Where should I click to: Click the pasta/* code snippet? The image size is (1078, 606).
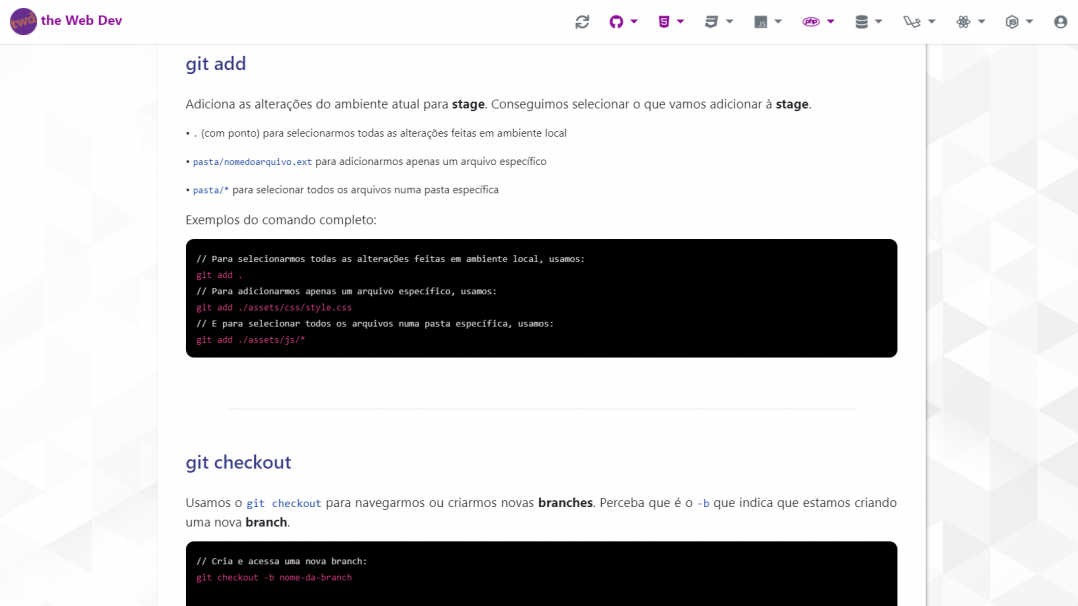point(210,189)
